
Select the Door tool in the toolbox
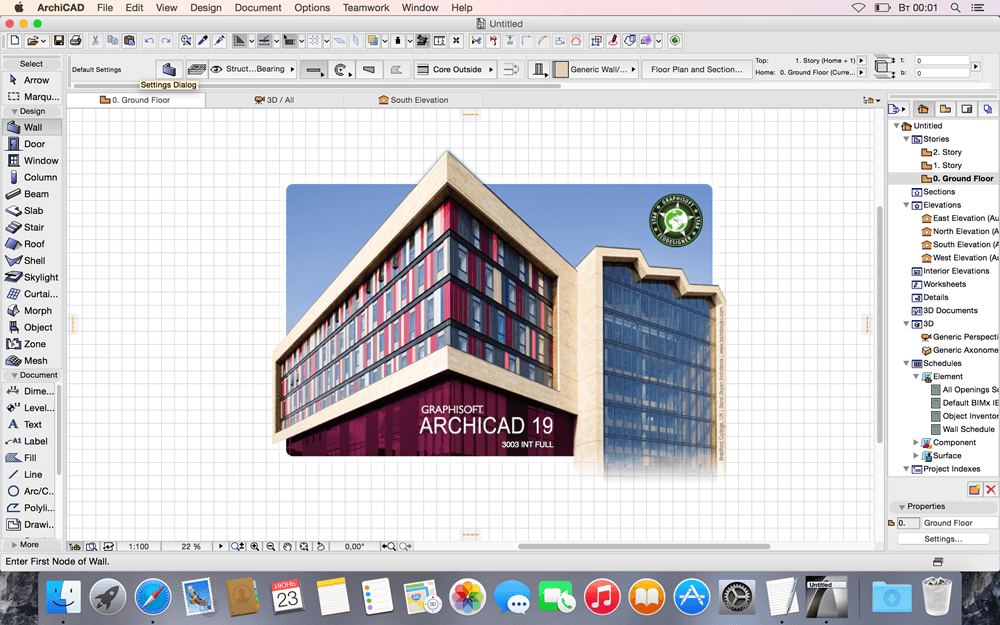click(33, 144)
